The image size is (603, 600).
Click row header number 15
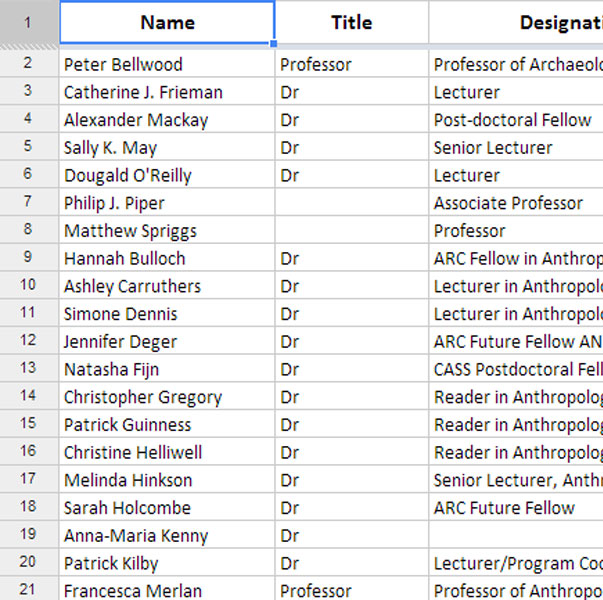click(27, 425)
